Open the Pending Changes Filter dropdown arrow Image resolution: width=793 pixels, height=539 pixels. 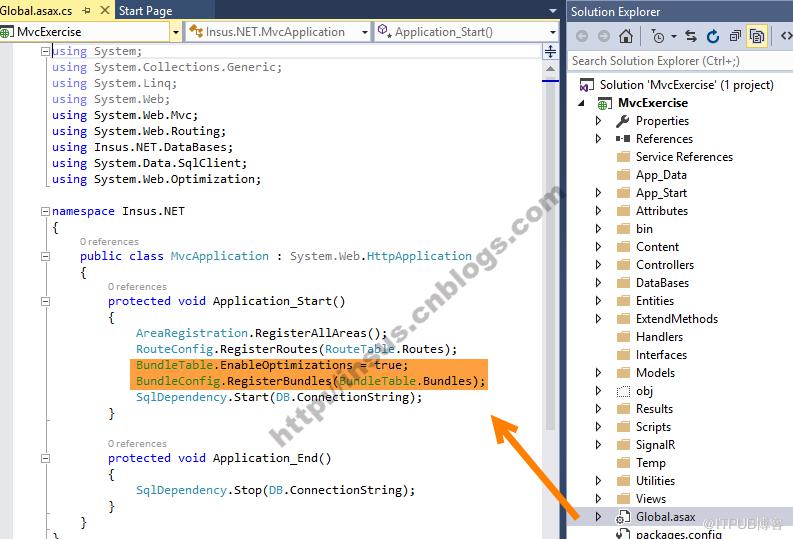[x=674, y=36]
